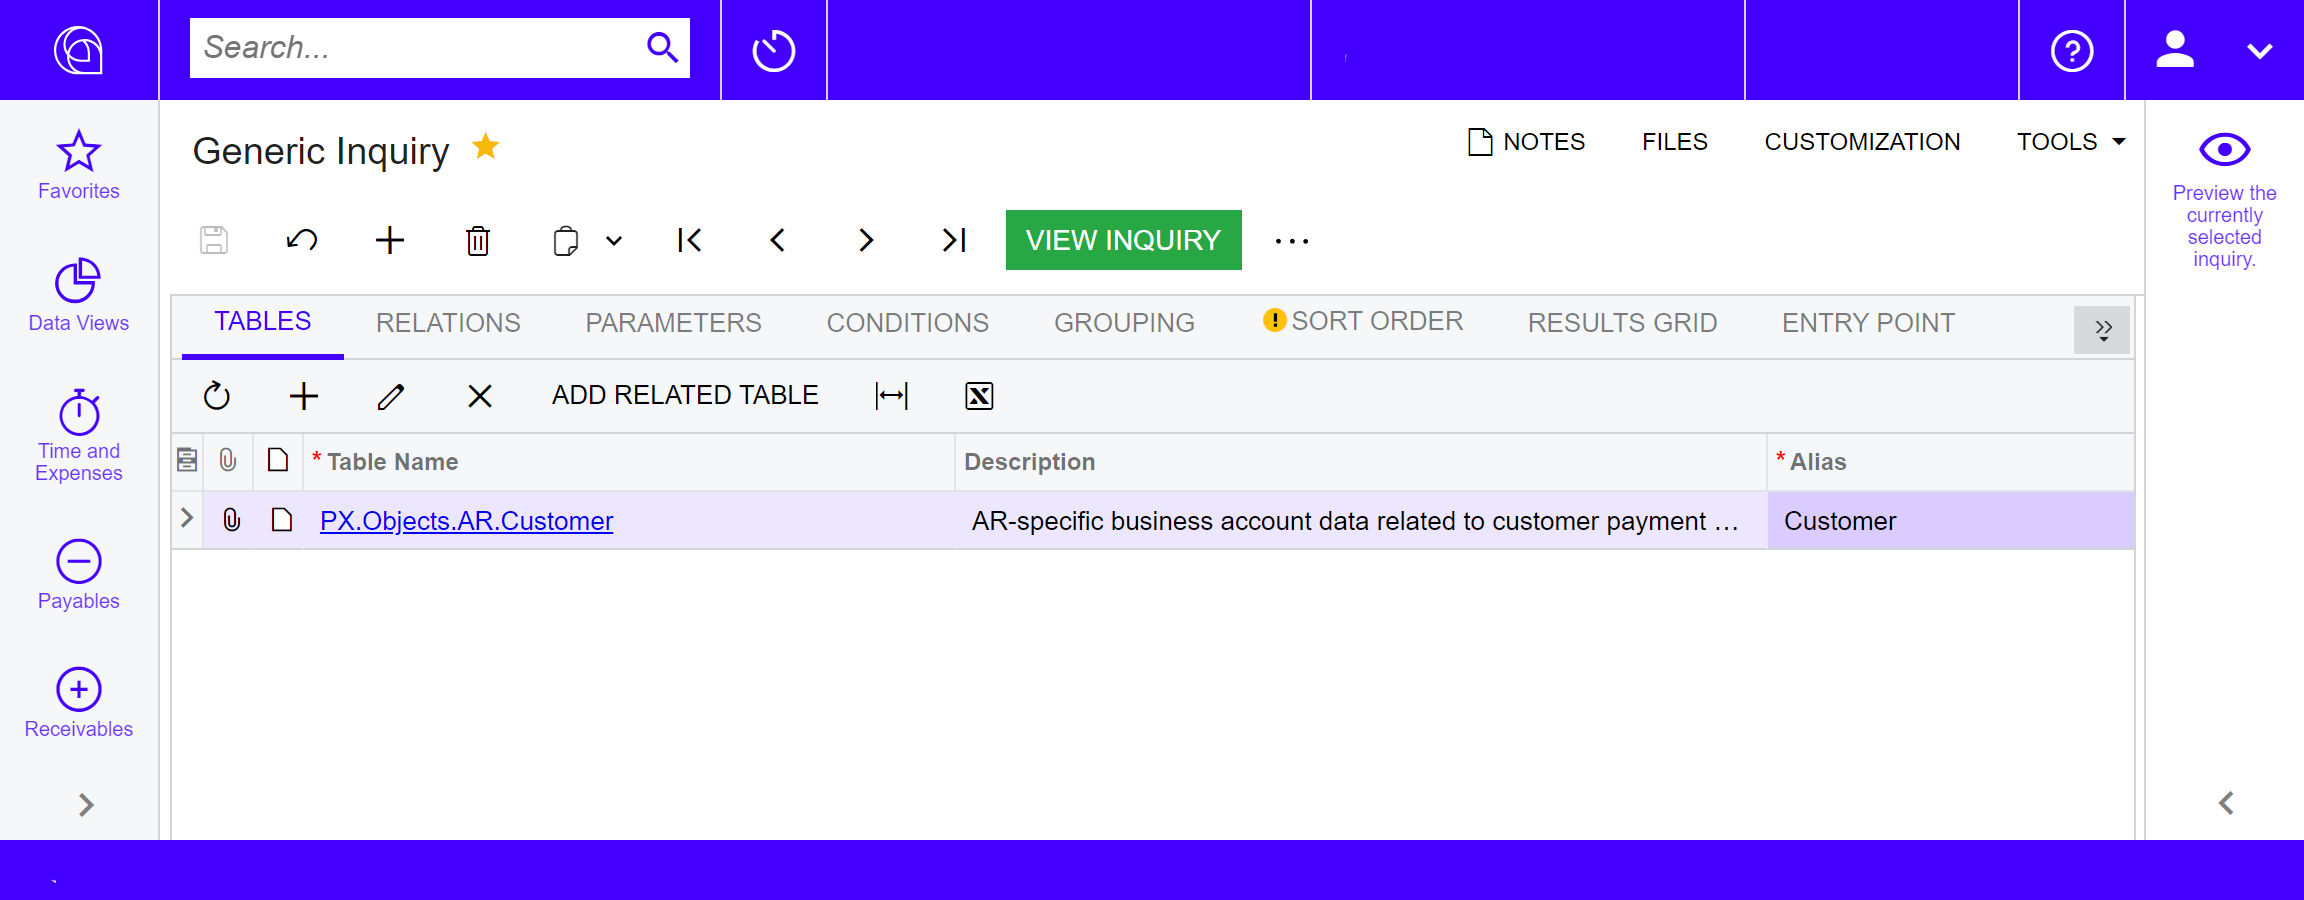Open the note icon on the Customer row
The image size is (2304, 900).
tap(281, 520)
